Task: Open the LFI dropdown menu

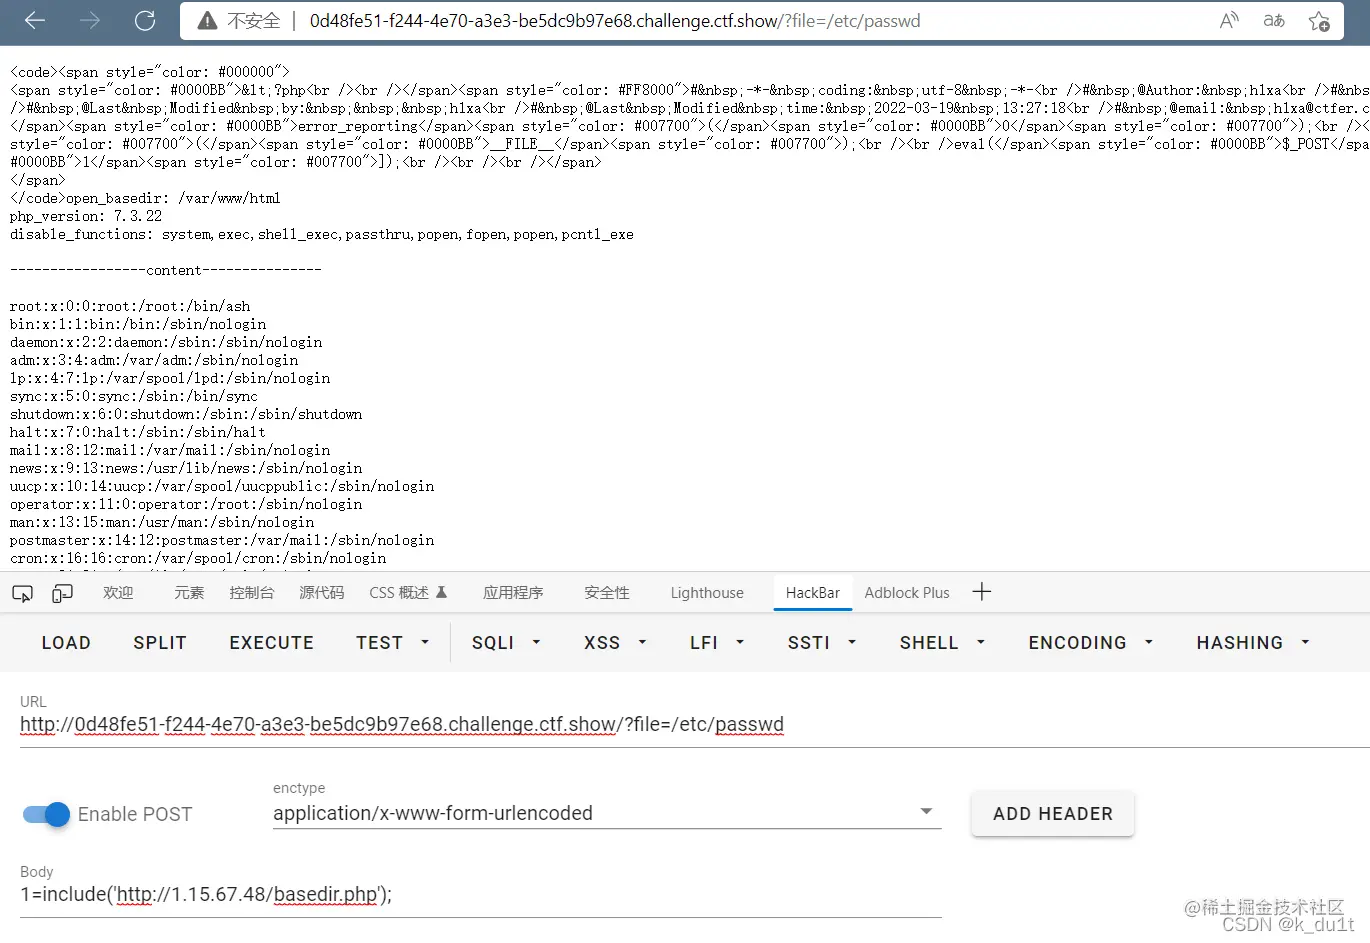Action: pos(716,643)
